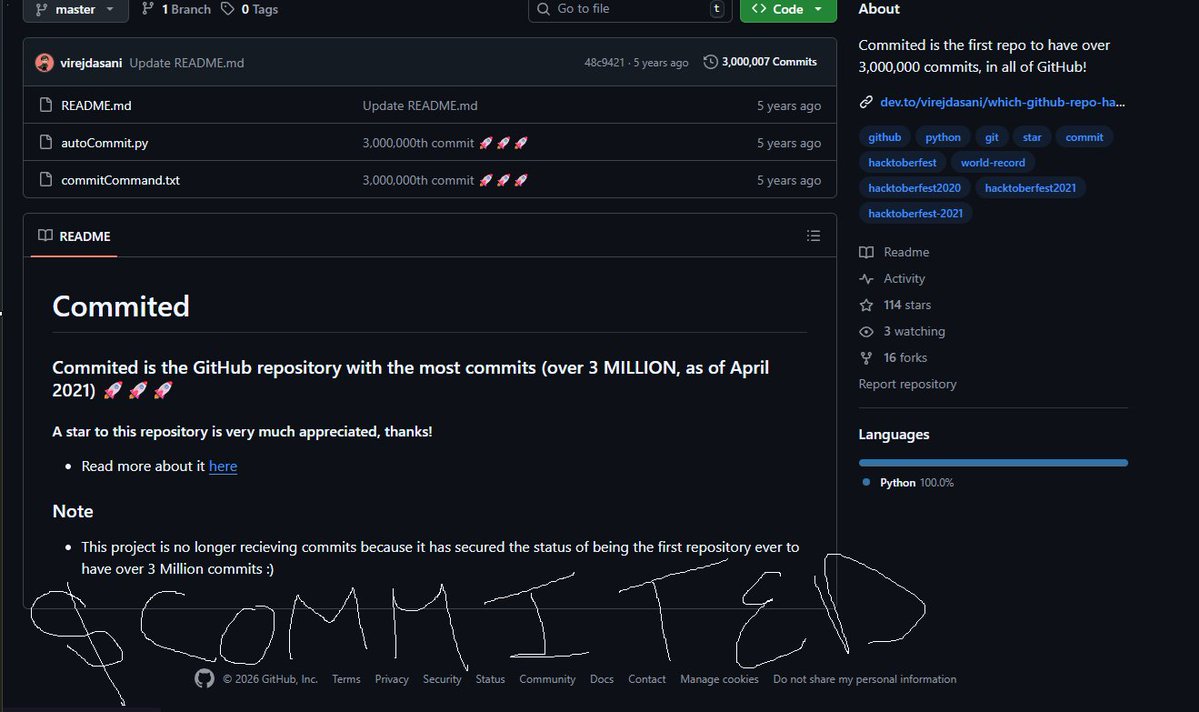The height and width of the screenshot is (712, 1199).
Task: Open the Python 100.0% language link
Action: [908, 483]
